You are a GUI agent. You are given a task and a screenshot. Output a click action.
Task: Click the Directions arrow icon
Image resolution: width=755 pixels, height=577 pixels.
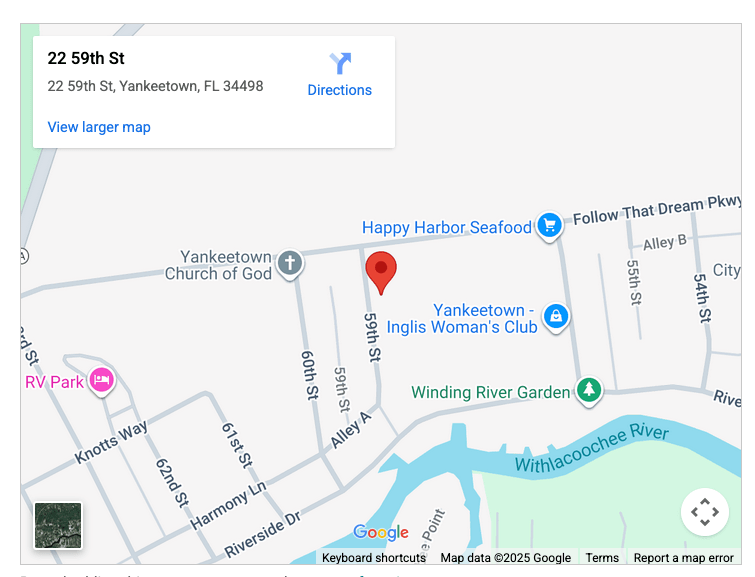coord(340,63)
